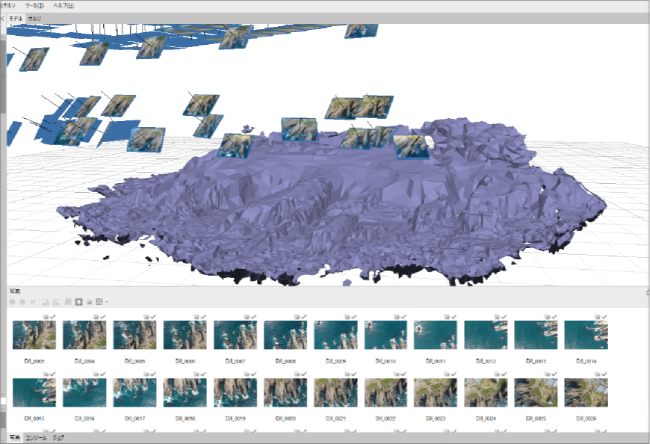Switch to the オルソ view tab
This screenshot has width=650, height=444.
pos(35,18)
